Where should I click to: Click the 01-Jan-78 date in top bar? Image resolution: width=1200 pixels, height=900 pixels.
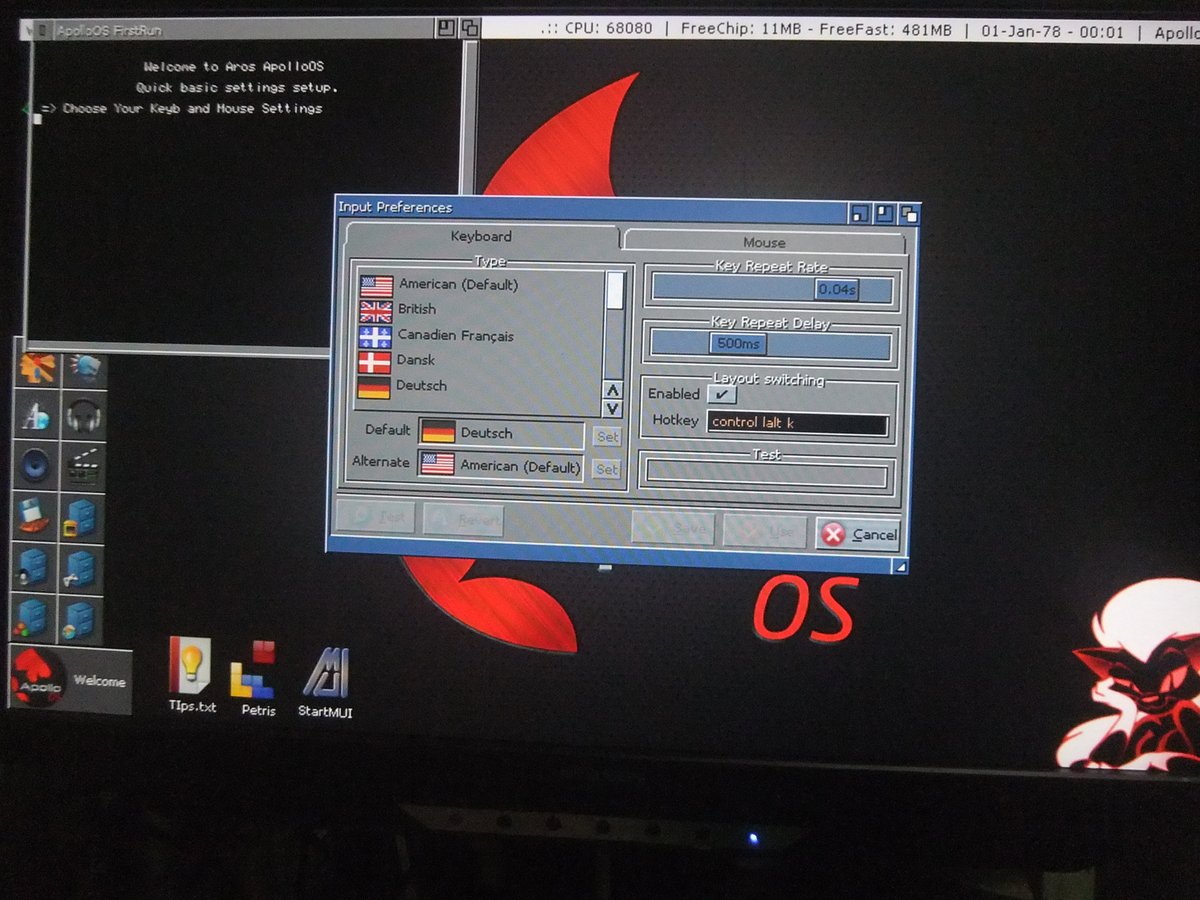pyautogui.click(x=1022, y=31)
